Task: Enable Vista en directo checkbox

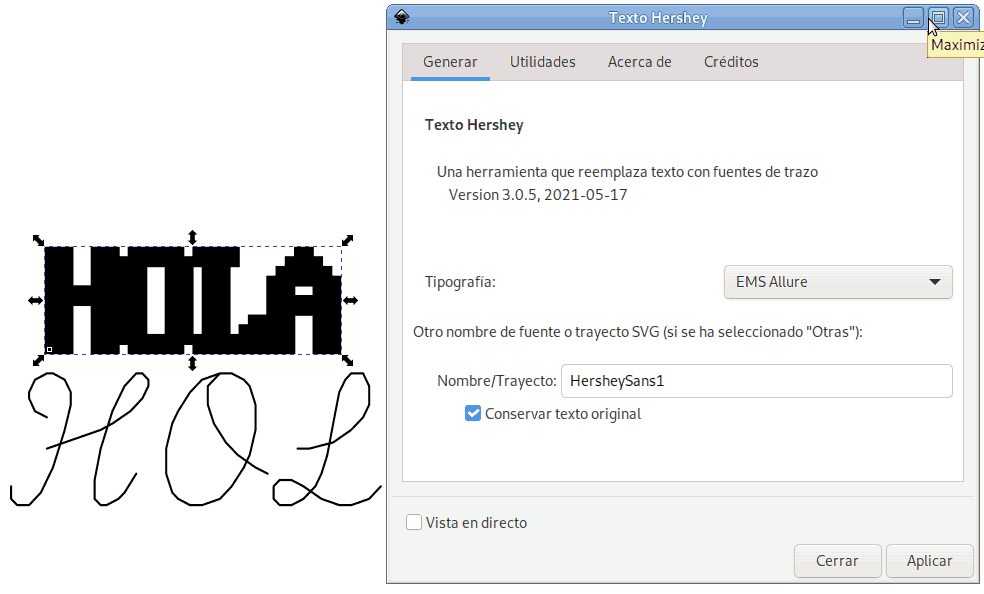Action: [x=414, y=522]
